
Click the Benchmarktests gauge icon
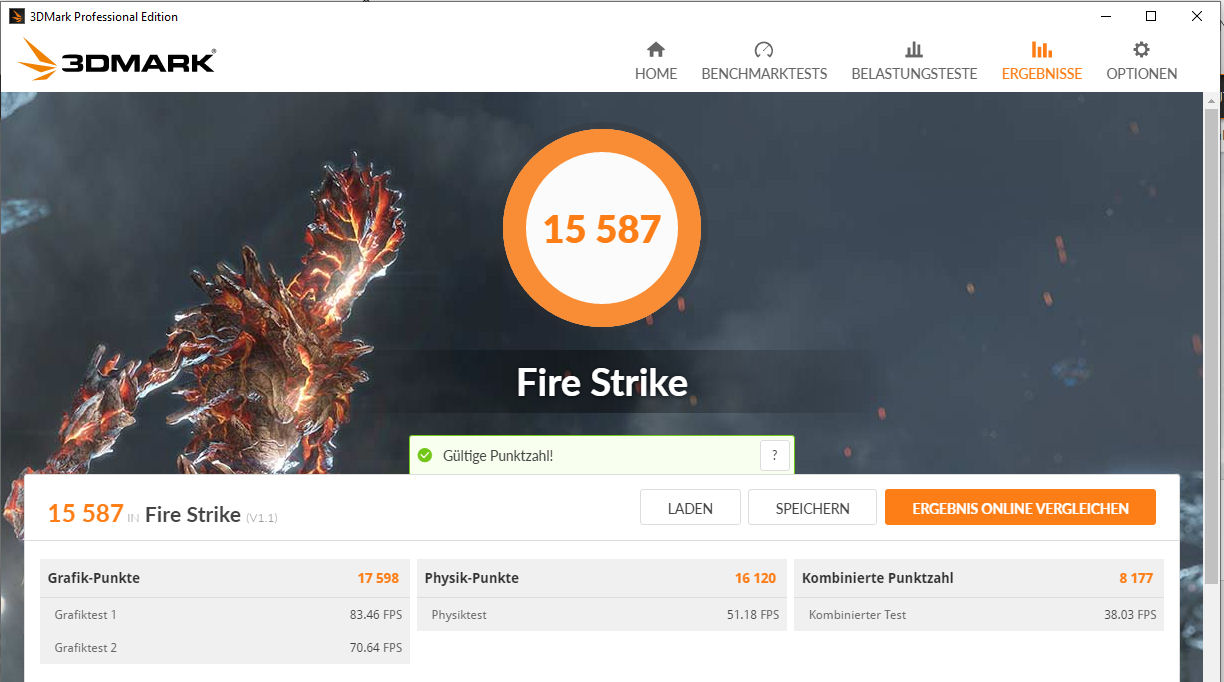tap(764, 49)
